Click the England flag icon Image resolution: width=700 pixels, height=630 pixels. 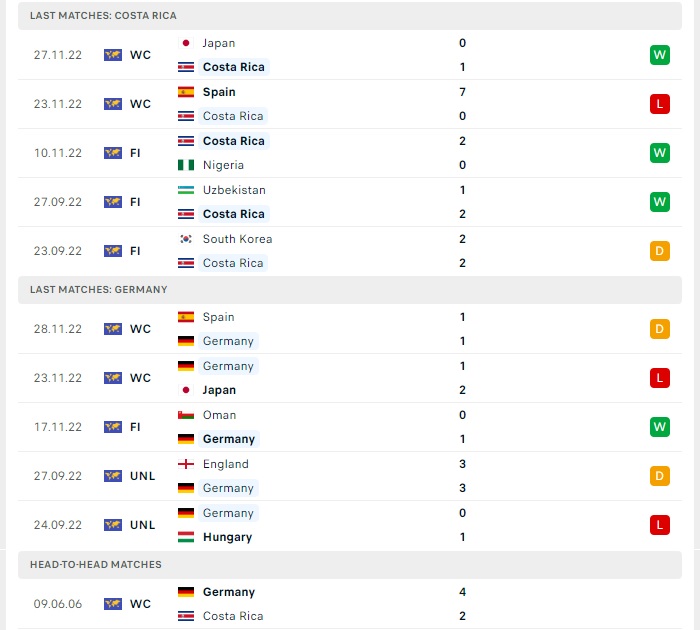point(186,464)
